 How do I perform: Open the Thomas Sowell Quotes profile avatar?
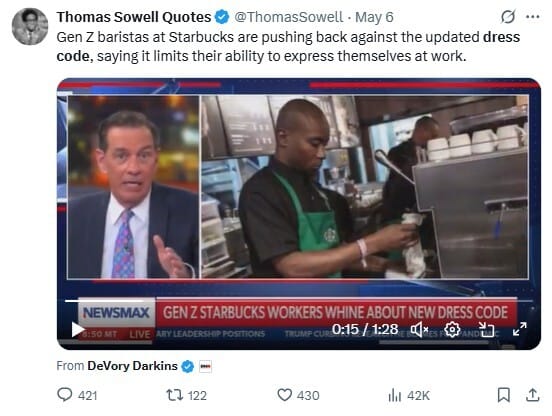point(30,26)
